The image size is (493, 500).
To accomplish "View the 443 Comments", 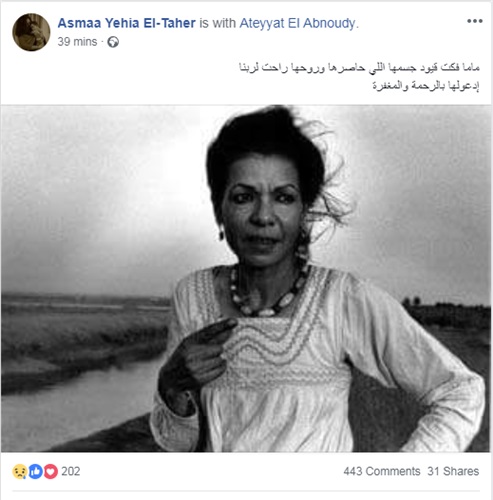I will pos(382,471).
